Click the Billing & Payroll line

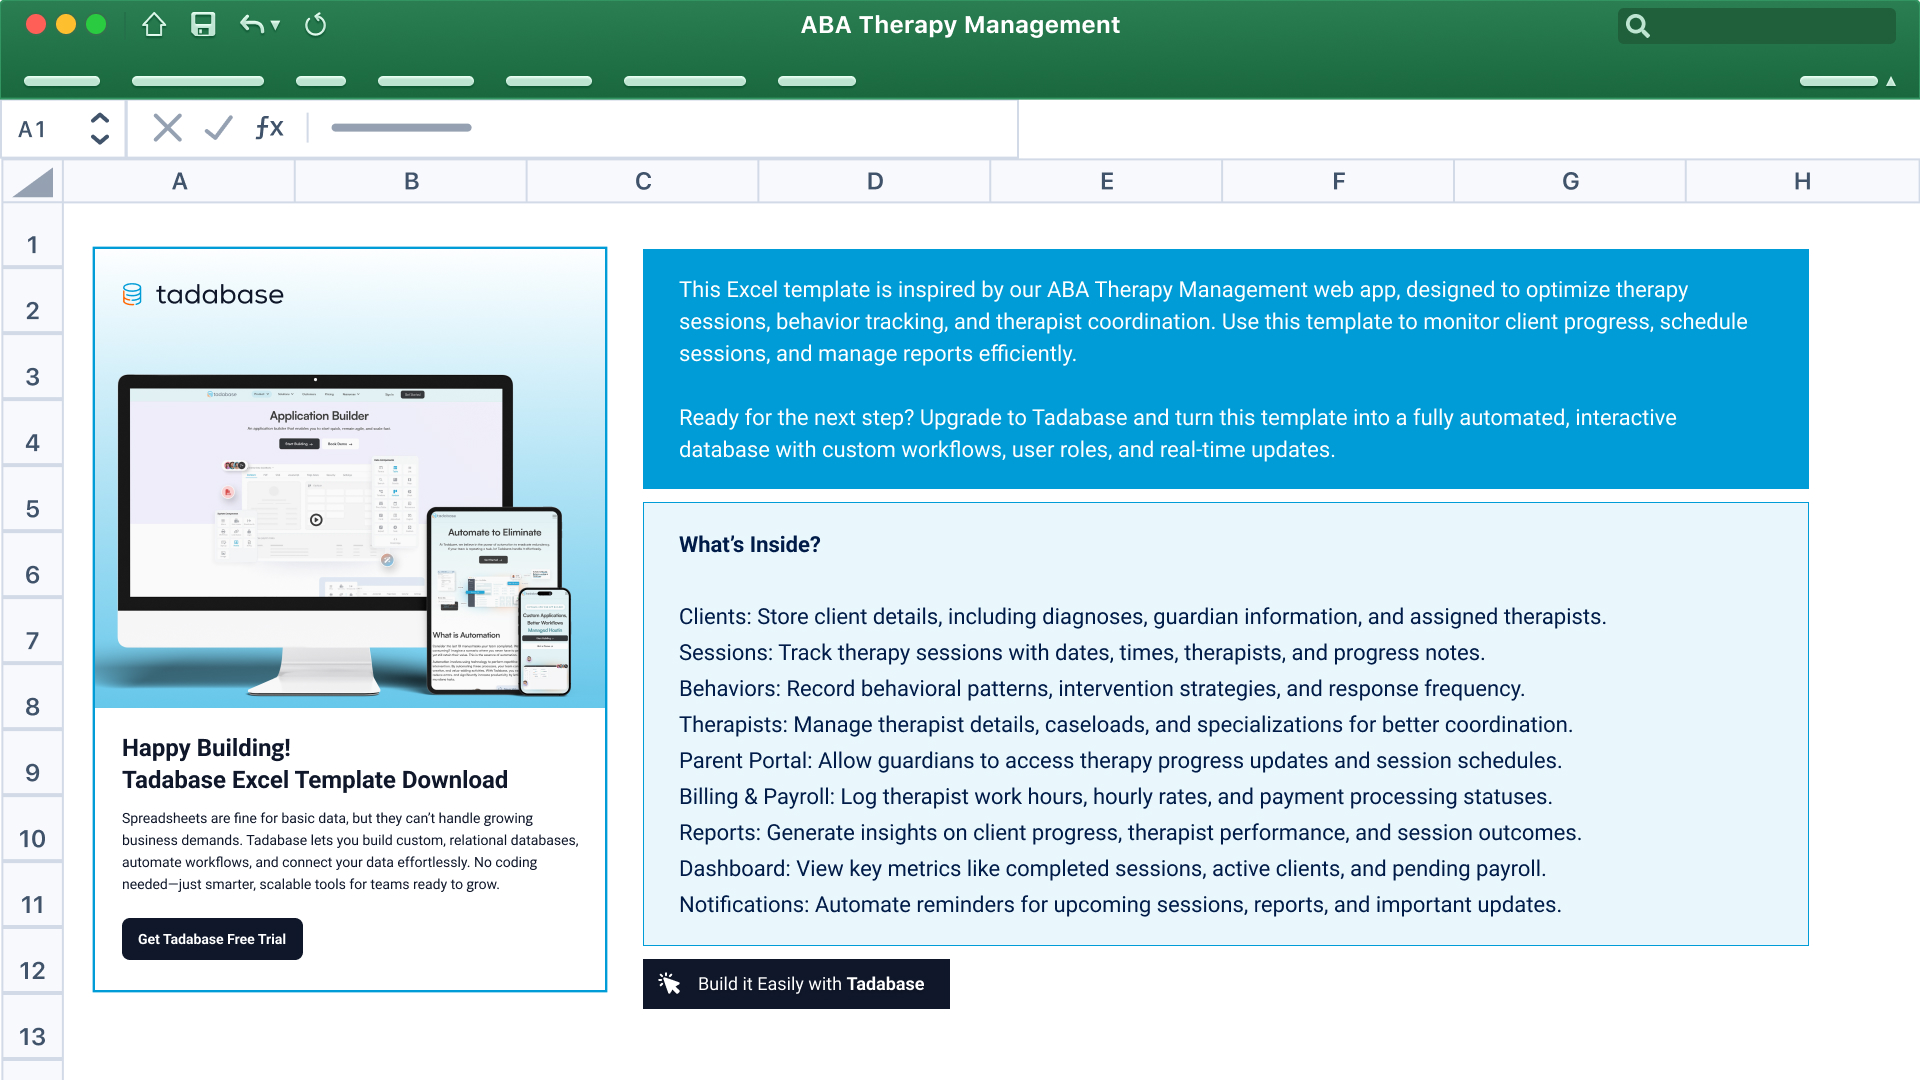click(x=1115, y=797)
